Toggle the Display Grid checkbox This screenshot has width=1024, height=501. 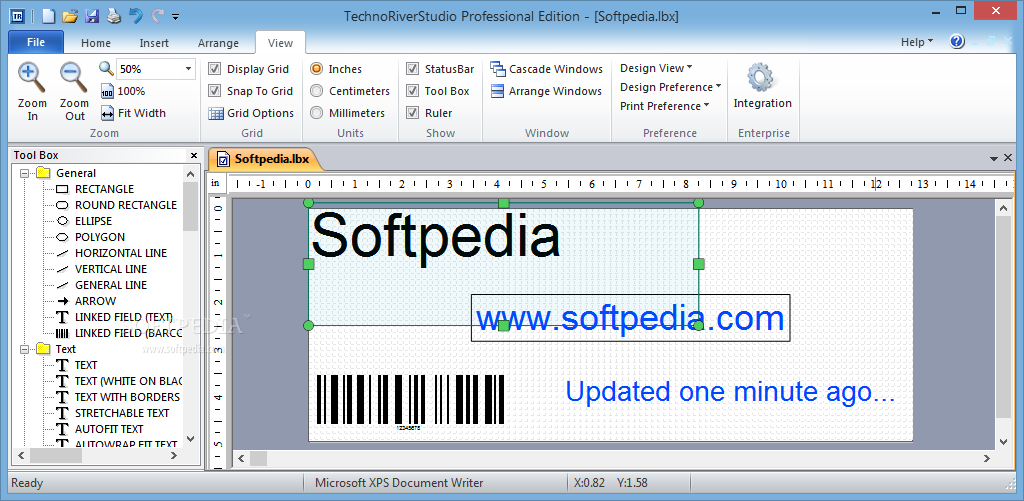tap(214, 69)
